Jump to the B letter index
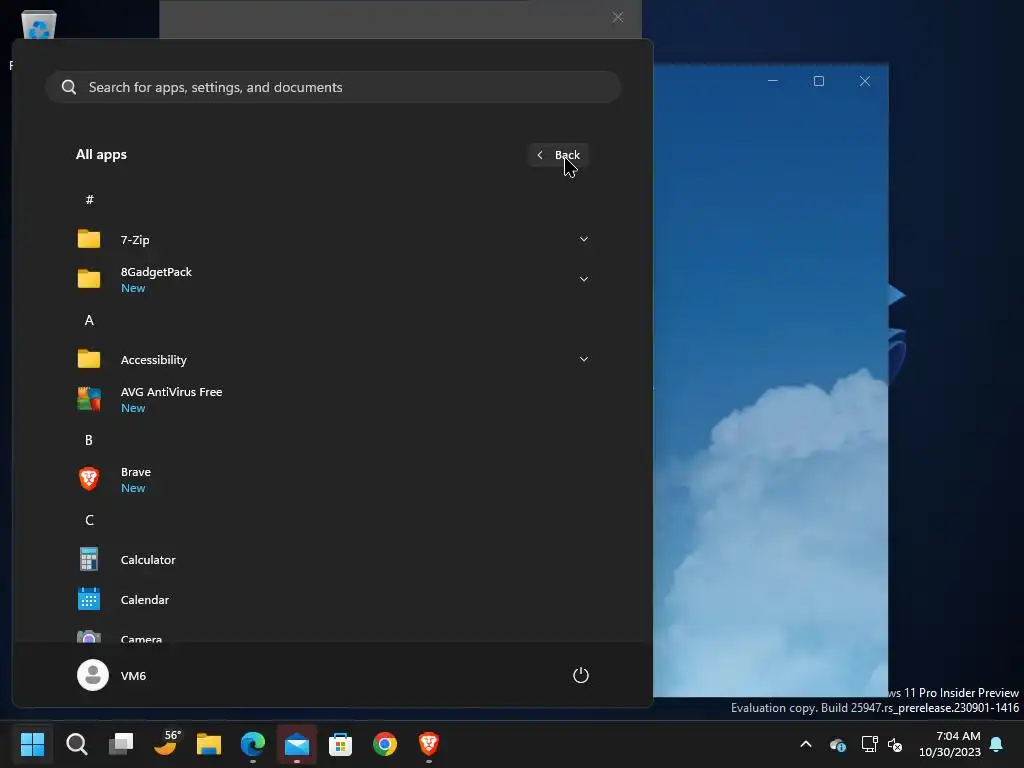The image size is (1024, 768). click(89, 440)
